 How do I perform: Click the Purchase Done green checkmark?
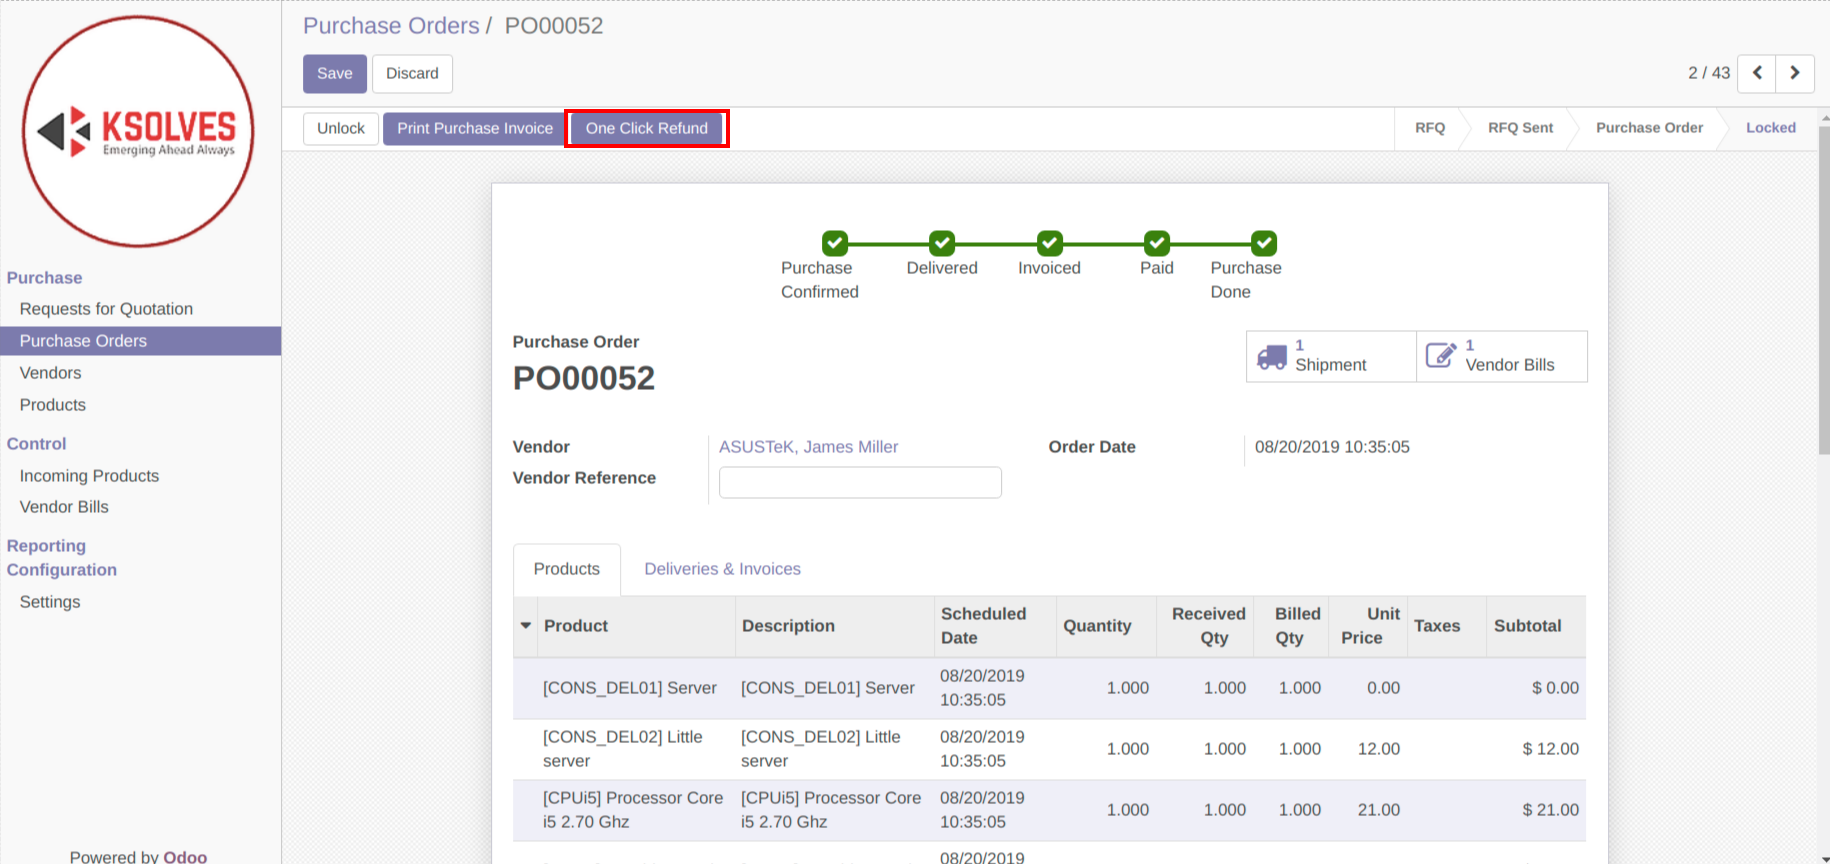tap(1264, 243)
